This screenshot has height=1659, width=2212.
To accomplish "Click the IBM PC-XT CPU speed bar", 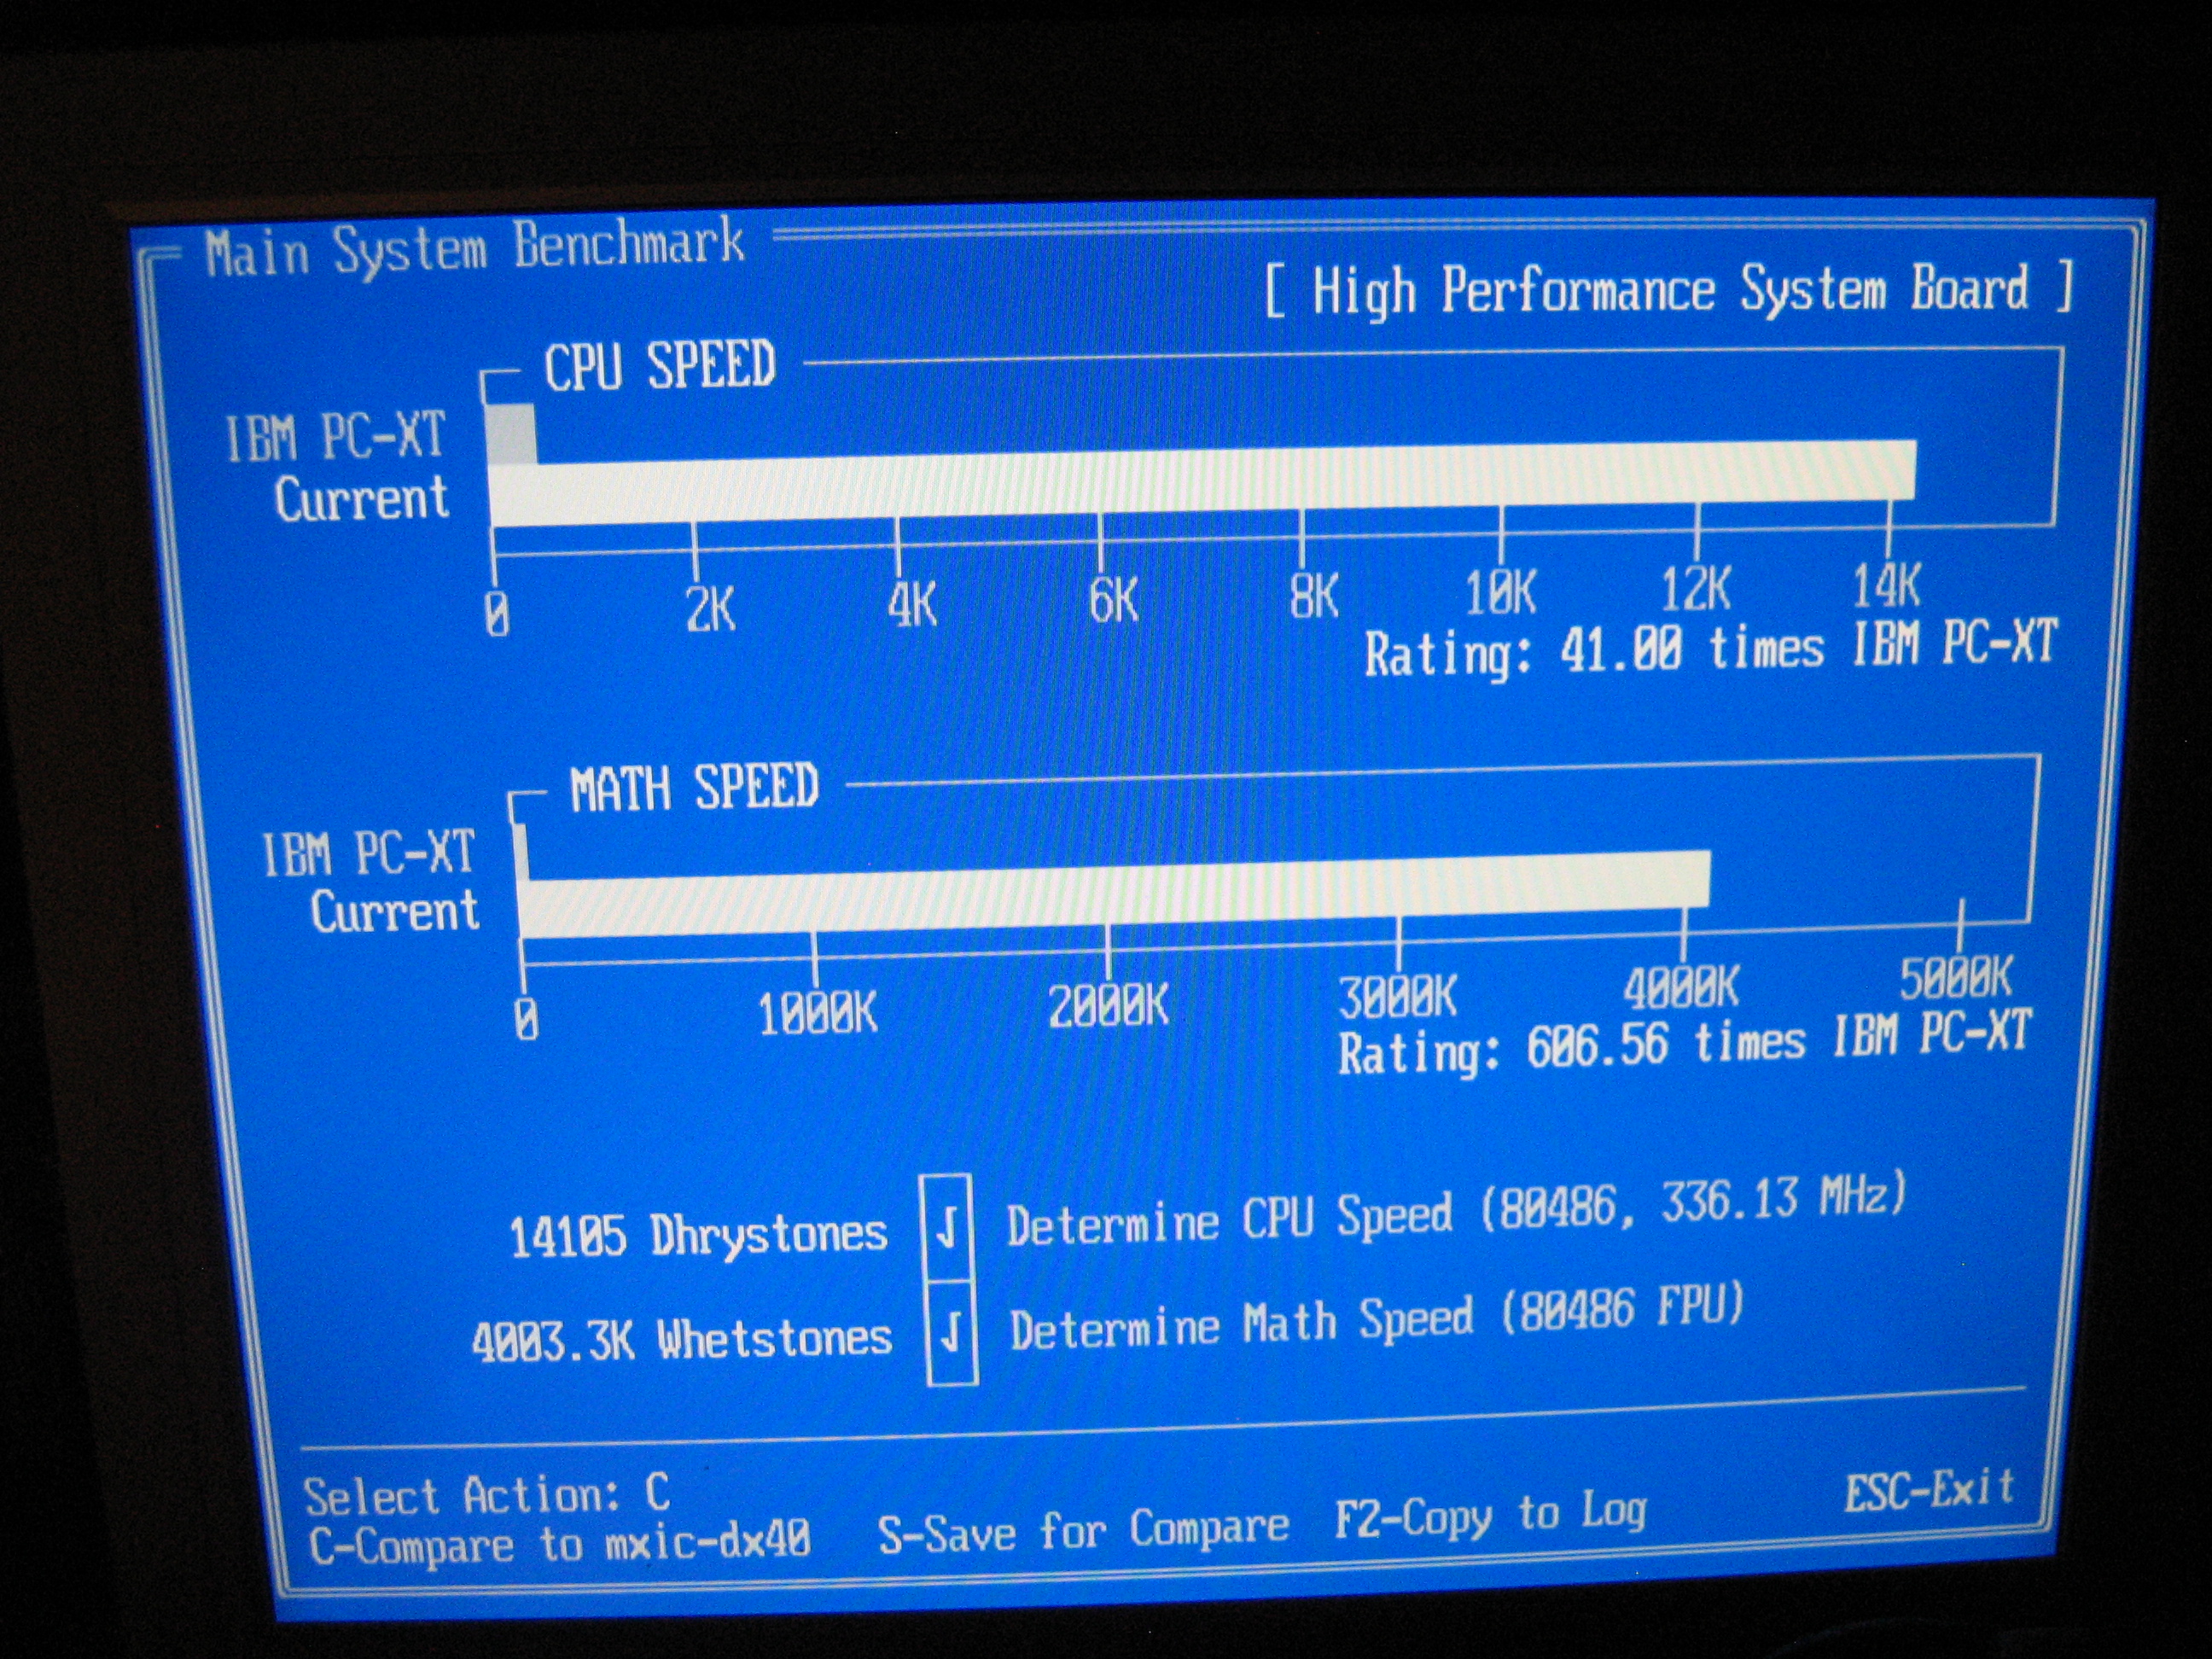I will coord(511,434).
